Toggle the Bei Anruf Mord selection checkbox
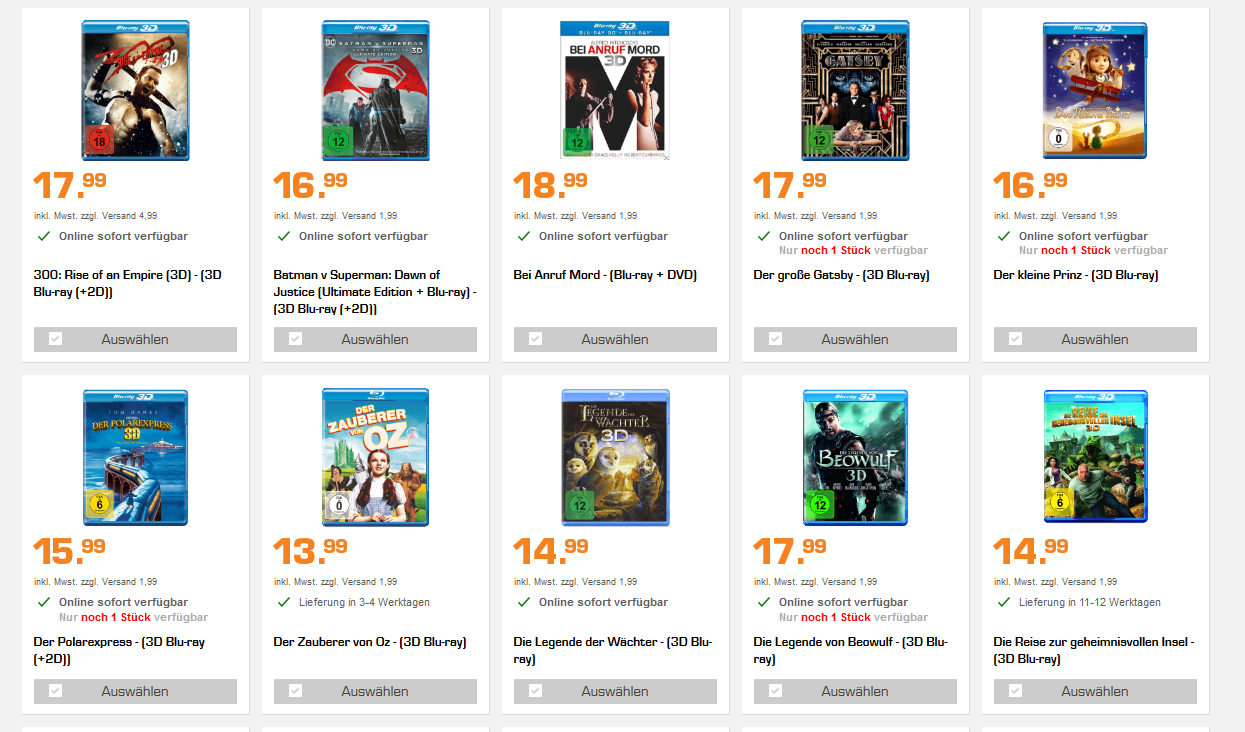 (535, 339)
